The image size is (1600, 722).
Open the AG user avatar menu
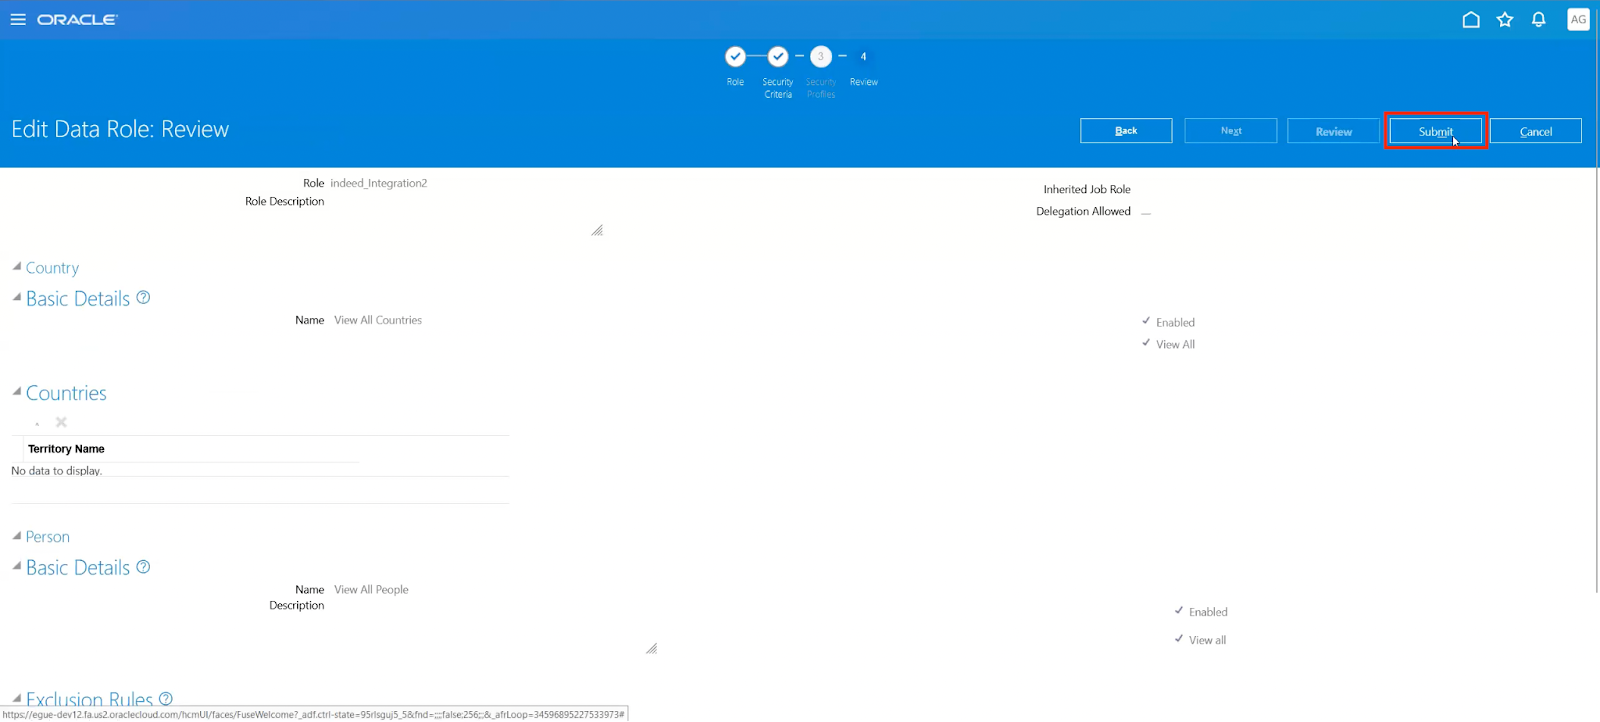[x=1578, y=19]
